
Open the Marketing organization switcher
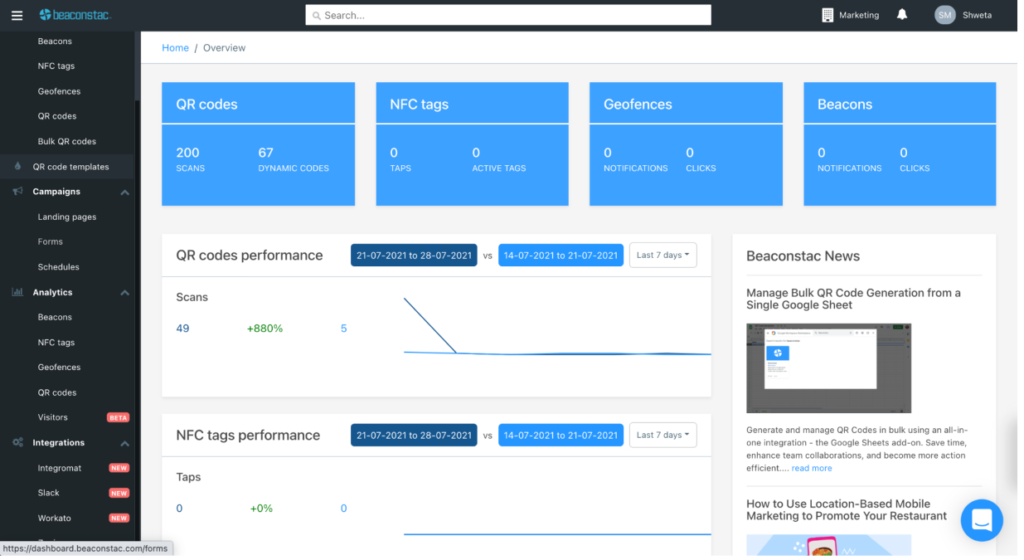(x=850, y=15)
